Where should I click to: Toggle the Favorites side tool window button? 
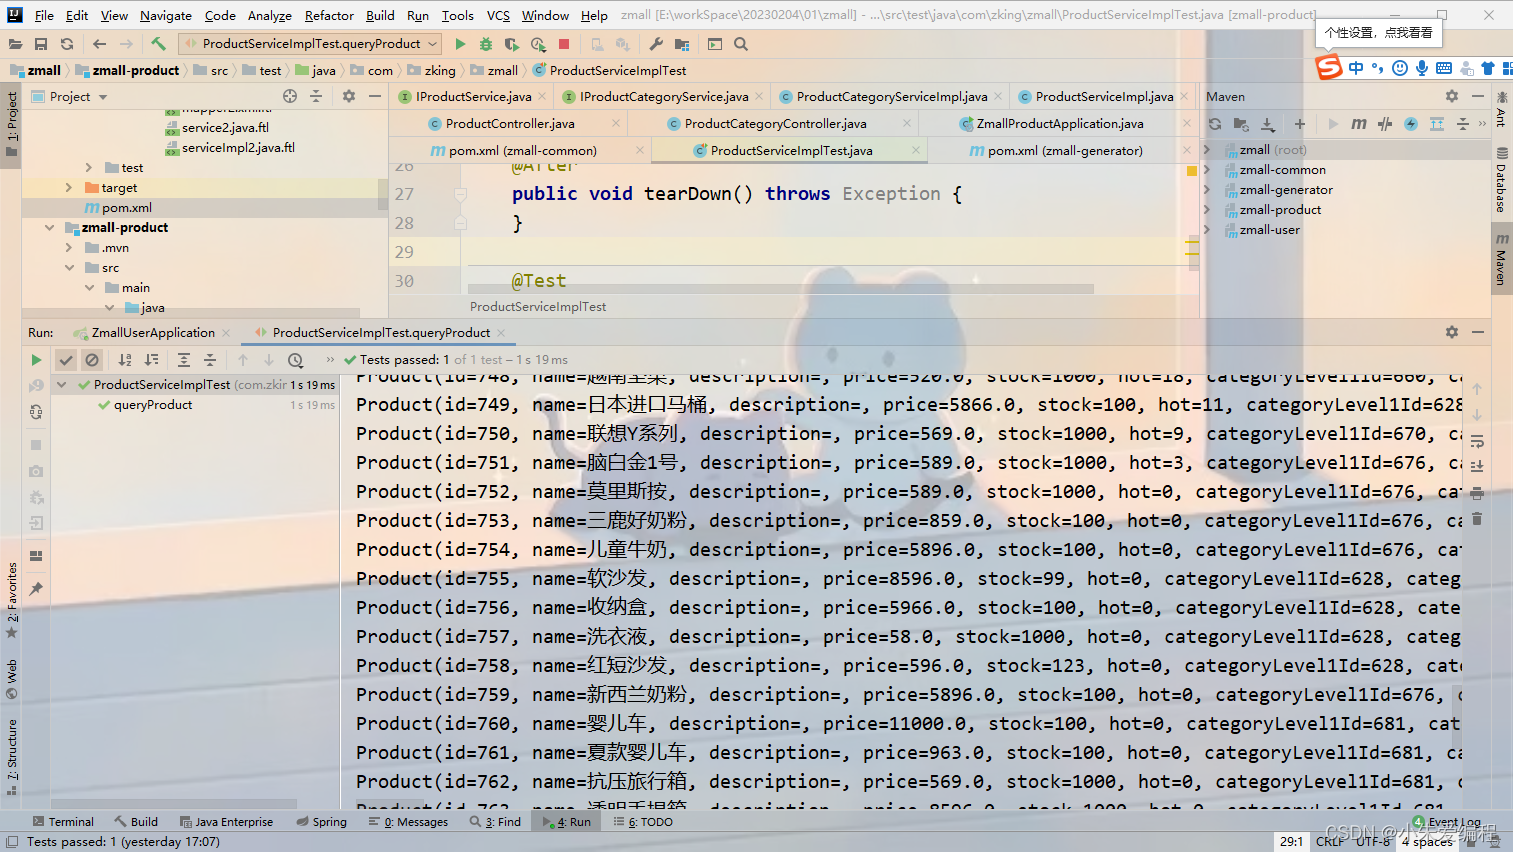coord(12,600)
